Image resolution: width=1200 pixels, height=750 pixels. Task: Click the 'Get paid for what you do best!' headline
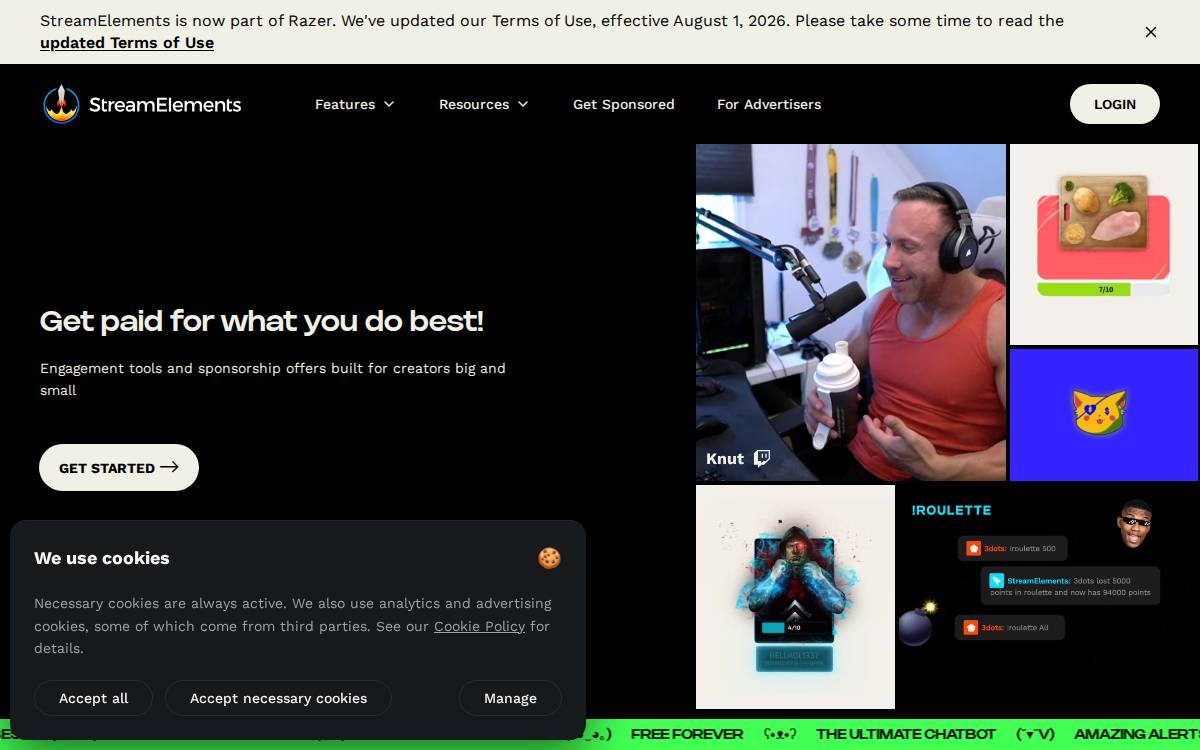coord(262,320)
